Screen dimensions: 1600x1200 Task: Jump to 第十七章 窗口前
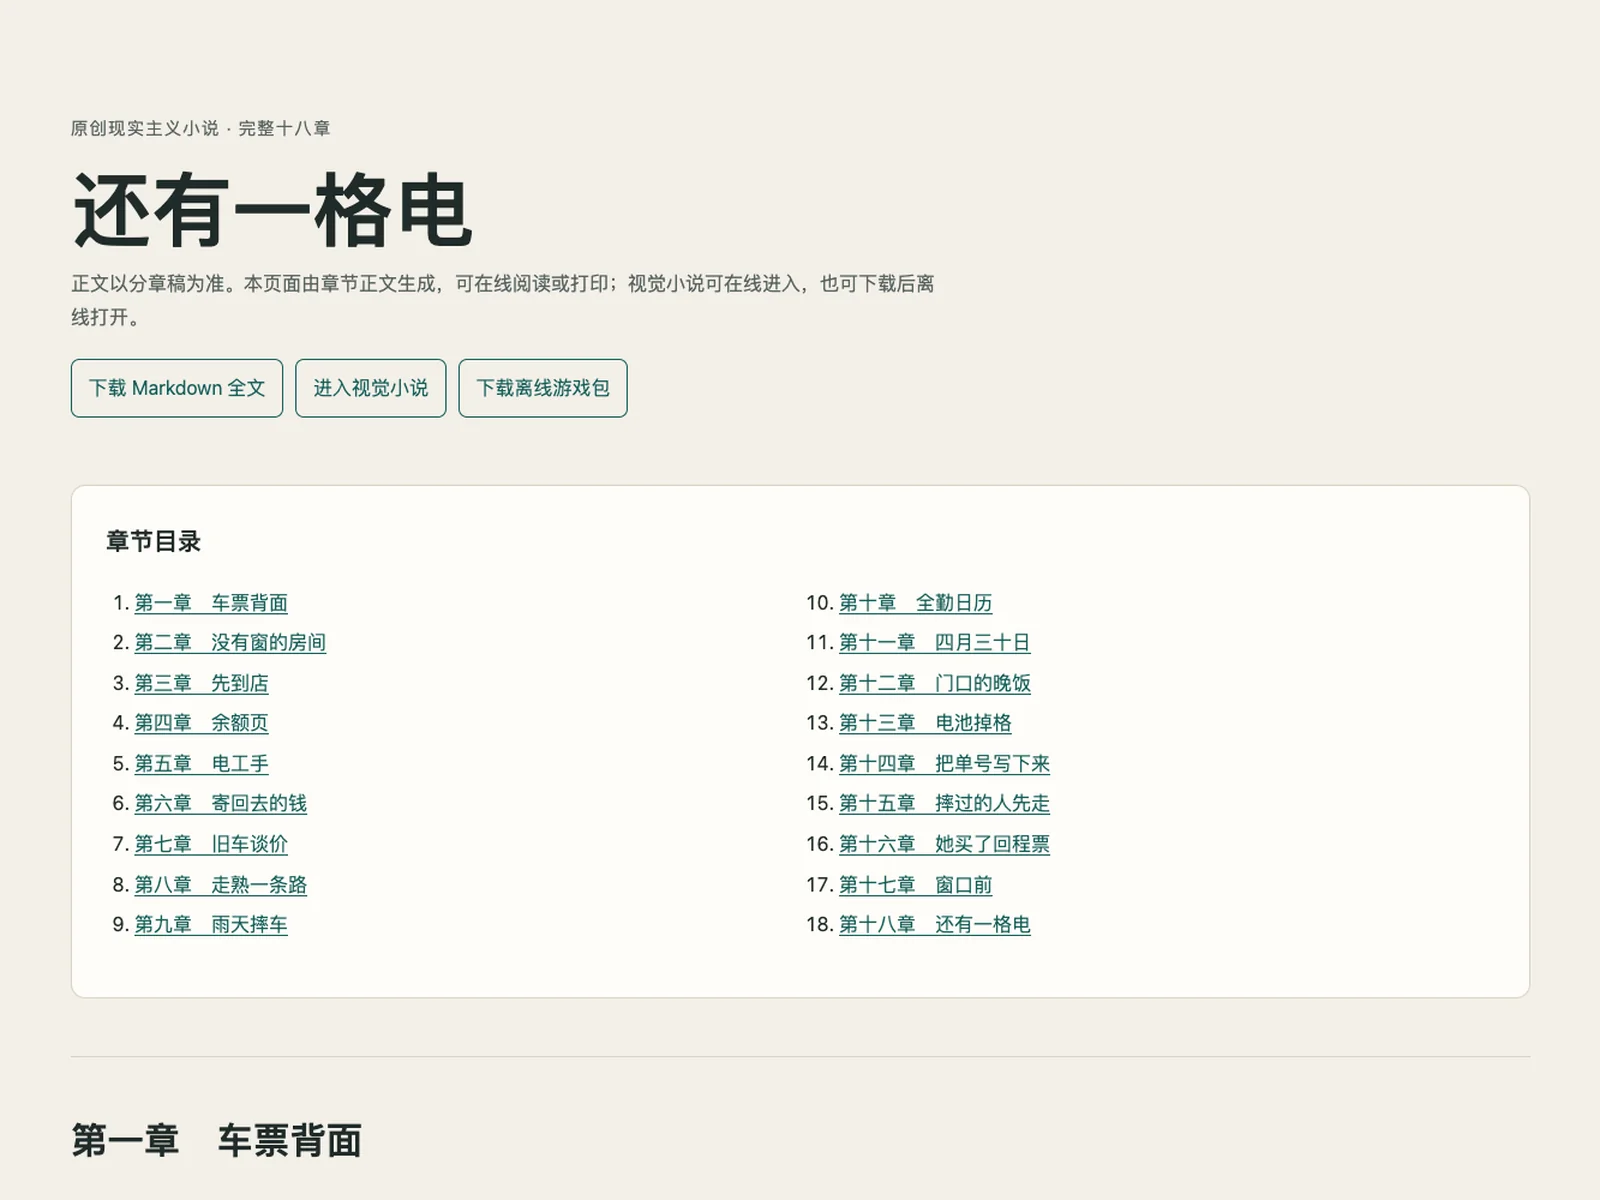pos(915,885)
